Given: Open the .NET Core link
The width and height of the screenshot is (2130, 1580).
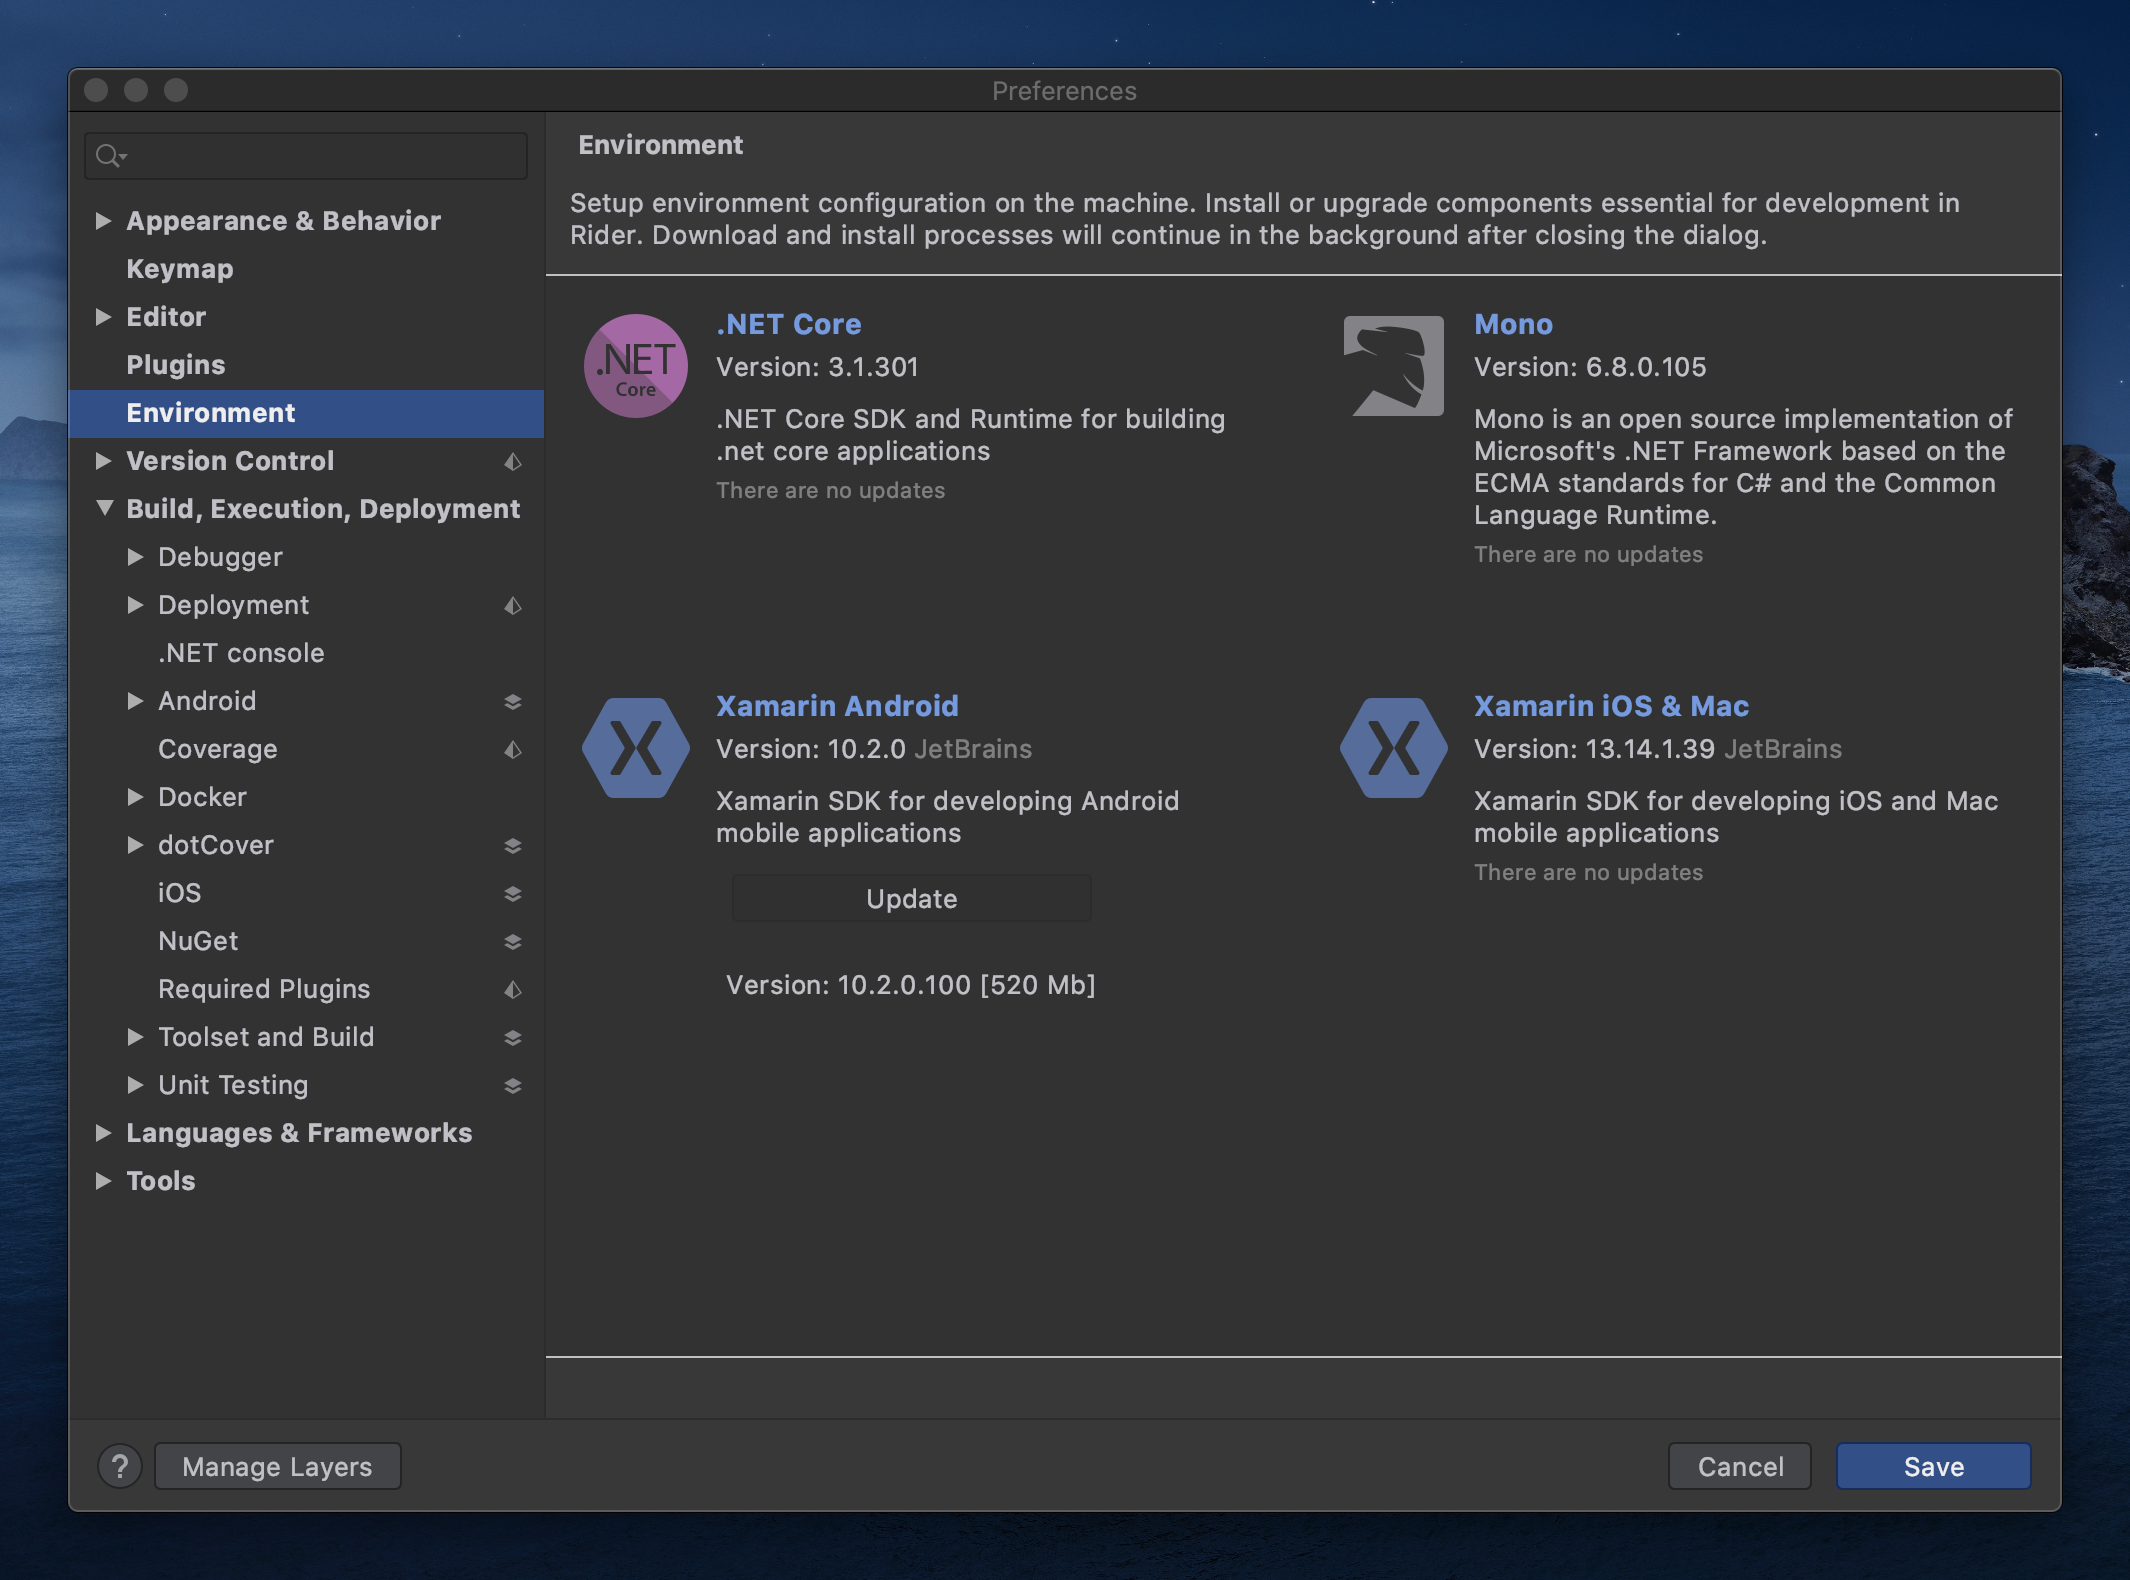Looking at the screenshot, I should pos(789,324).
